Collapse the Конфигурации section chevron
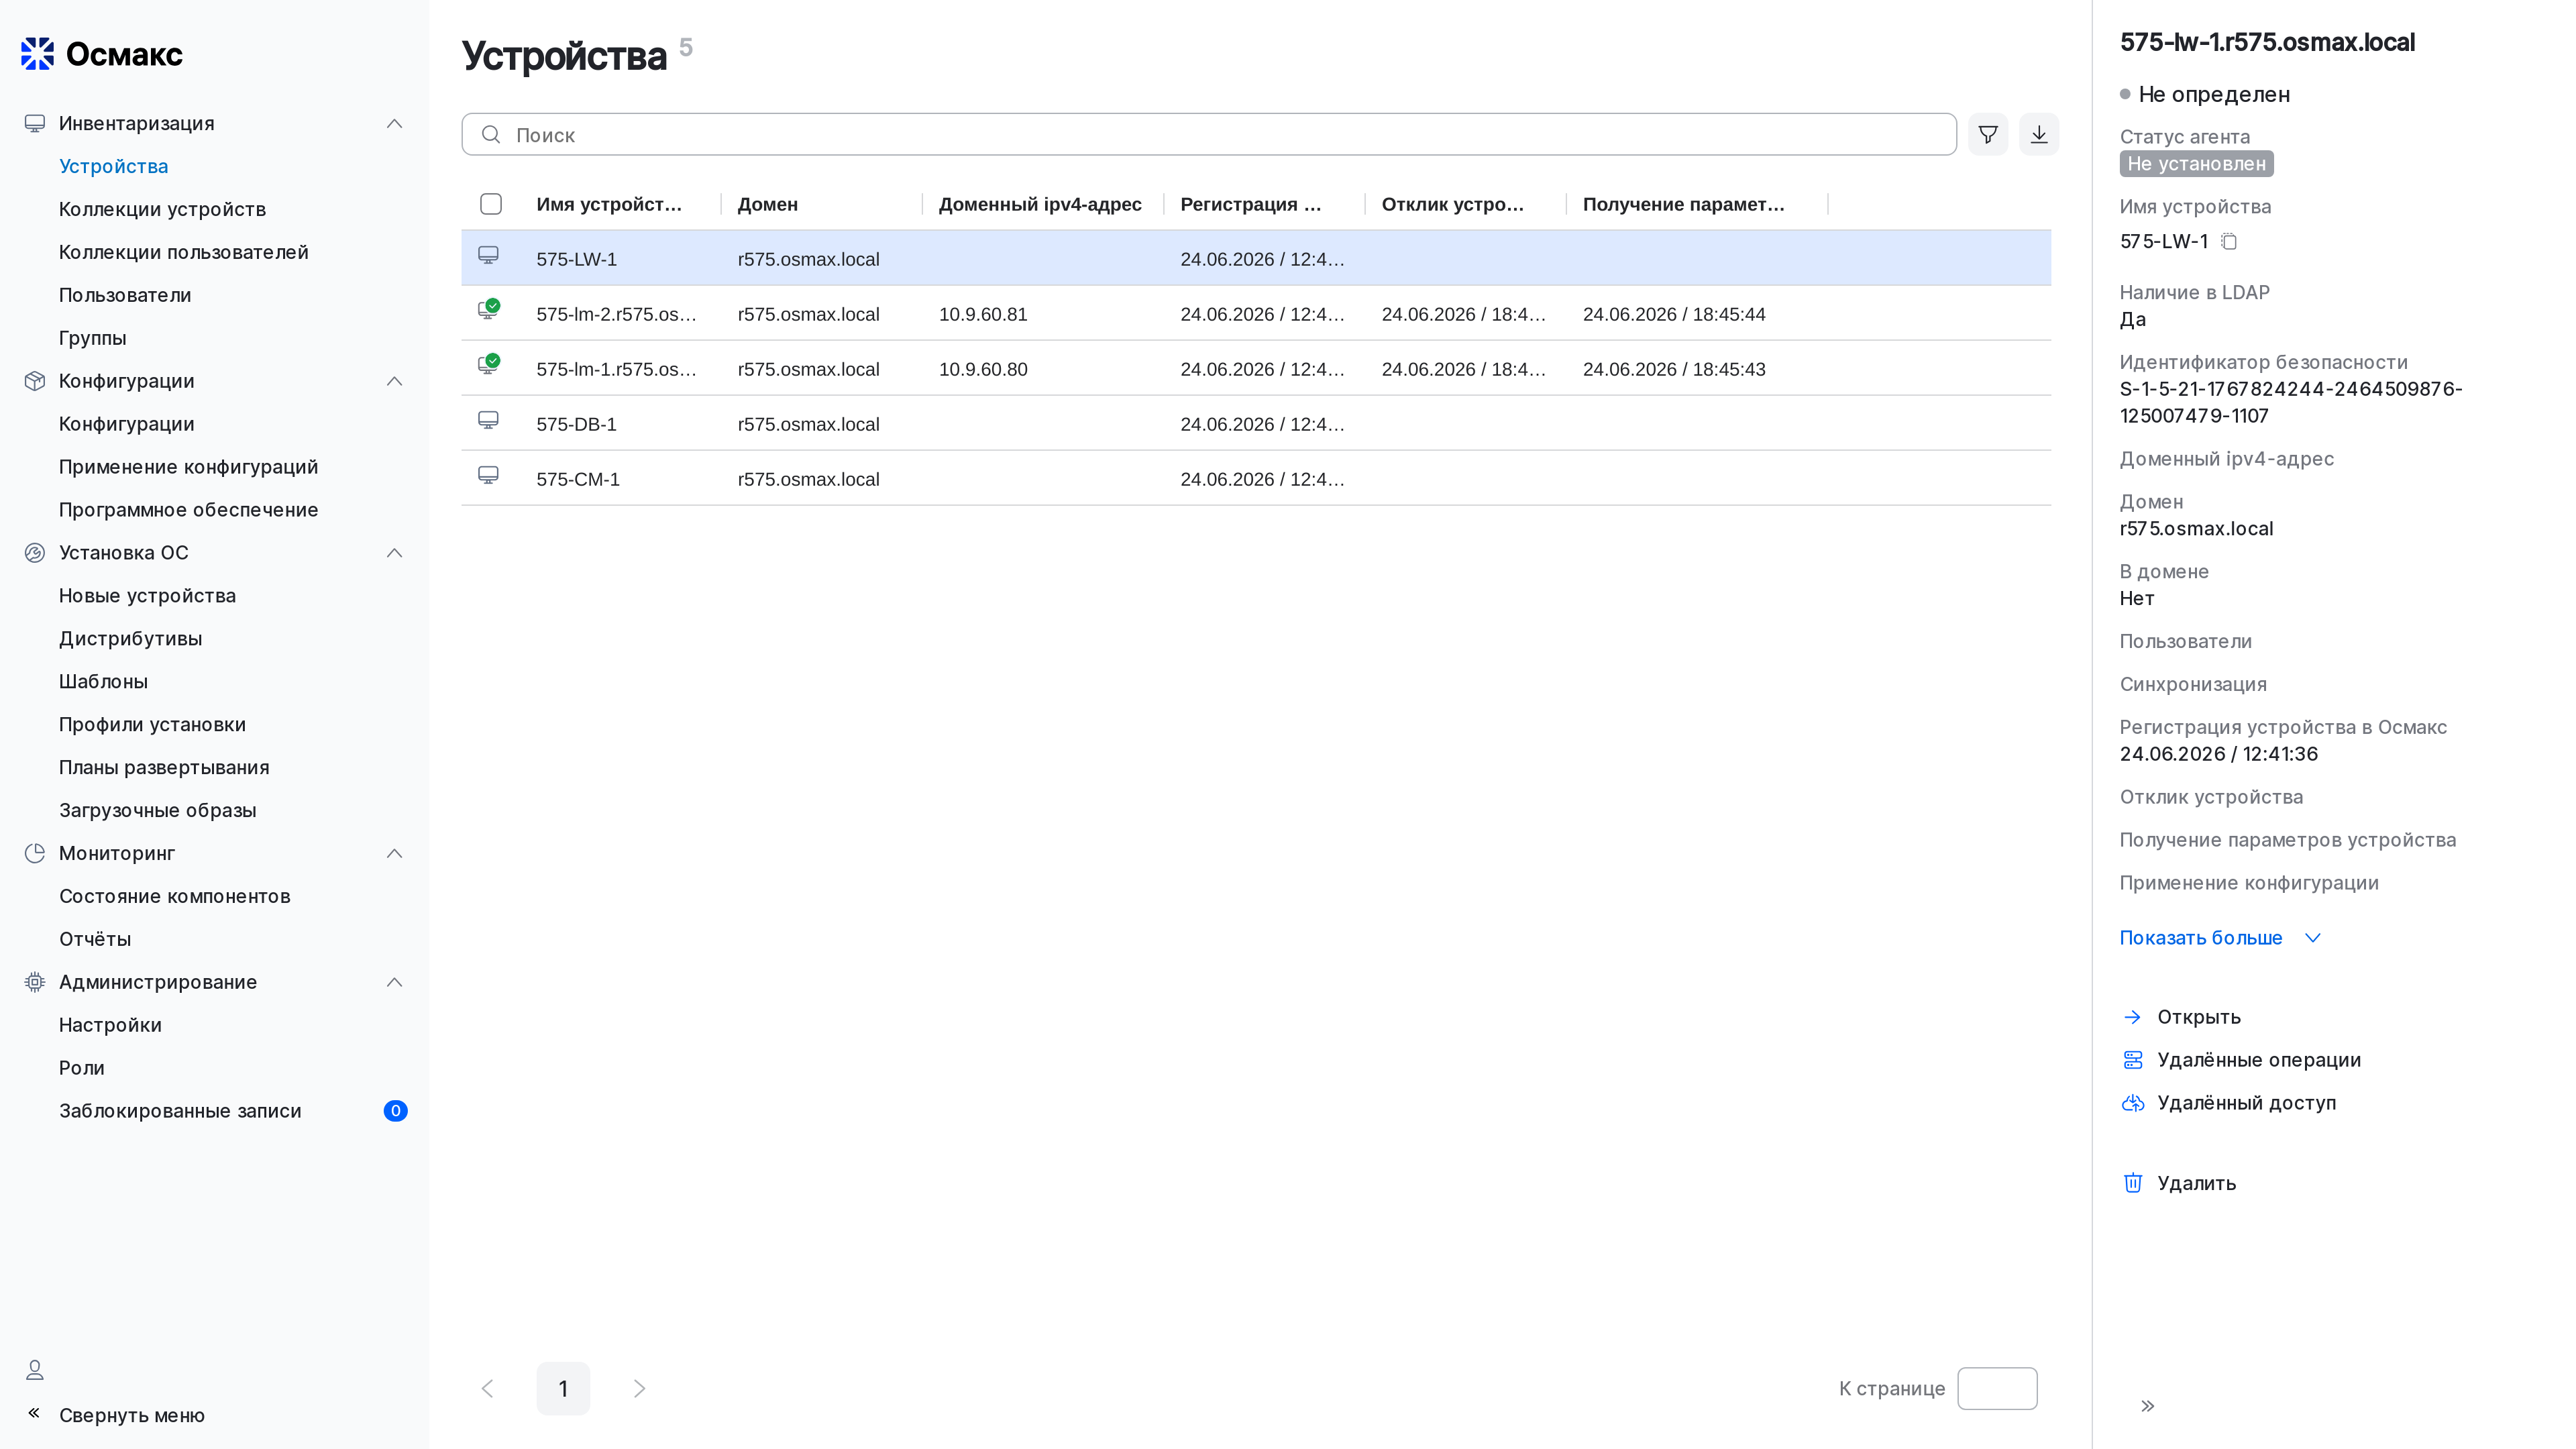The image size is (2576, 1449). pyautogui.click(x=395, y=381)
